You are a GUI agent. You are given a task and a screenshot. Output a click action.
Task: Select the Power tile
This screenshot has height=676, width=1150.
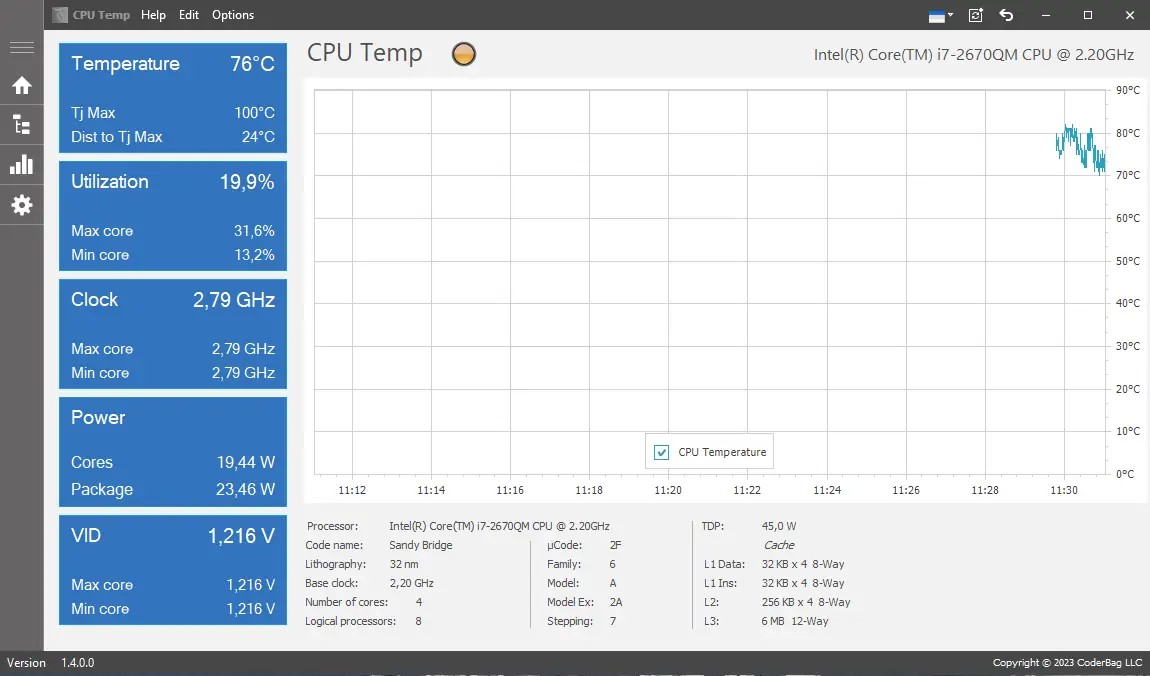point(172,452)
